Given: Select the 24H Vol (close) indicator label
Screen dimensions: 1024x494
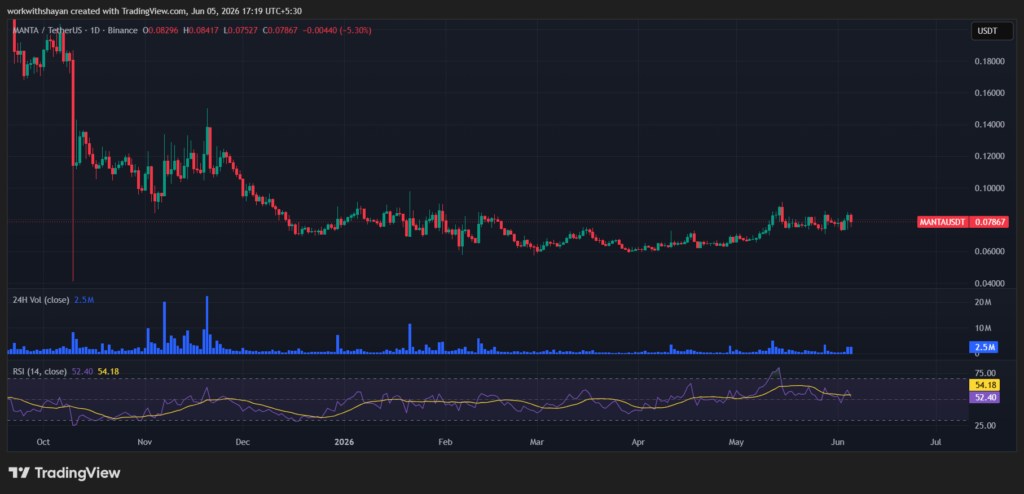Looking at the screenshot, I should click(40, 300).
